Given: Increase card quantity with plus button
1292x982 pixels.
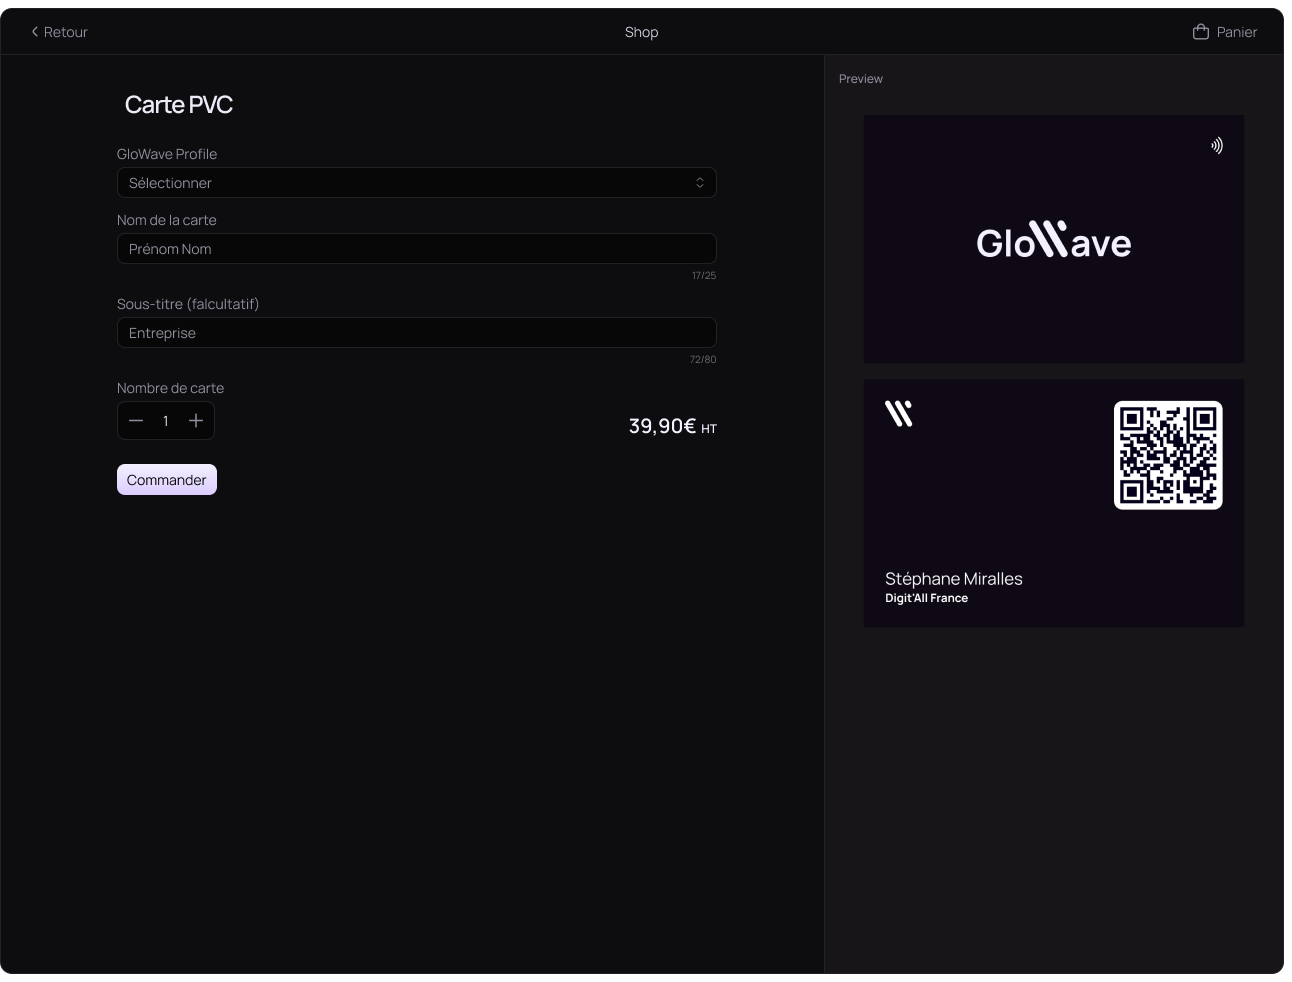Looking at the screenshot, I should 196,421.
